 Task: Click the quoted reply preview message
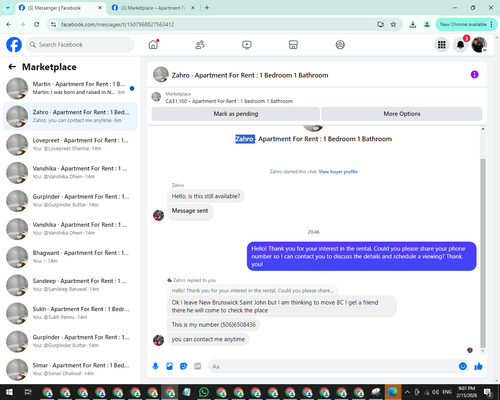(x=252, y=291)
